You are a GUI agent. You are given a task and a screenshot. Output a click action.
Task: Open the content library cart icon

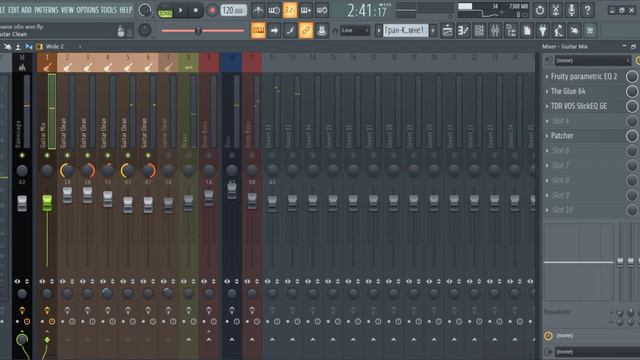tap(590, 31)
